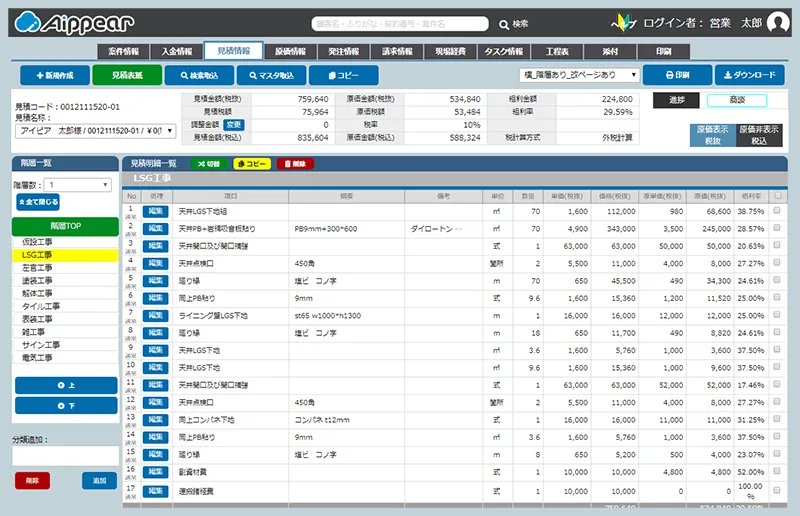The image size is (800, 516).
Task: Click the 分類追加 text input field
Action: pyautogui.click(x=65, y=456)
